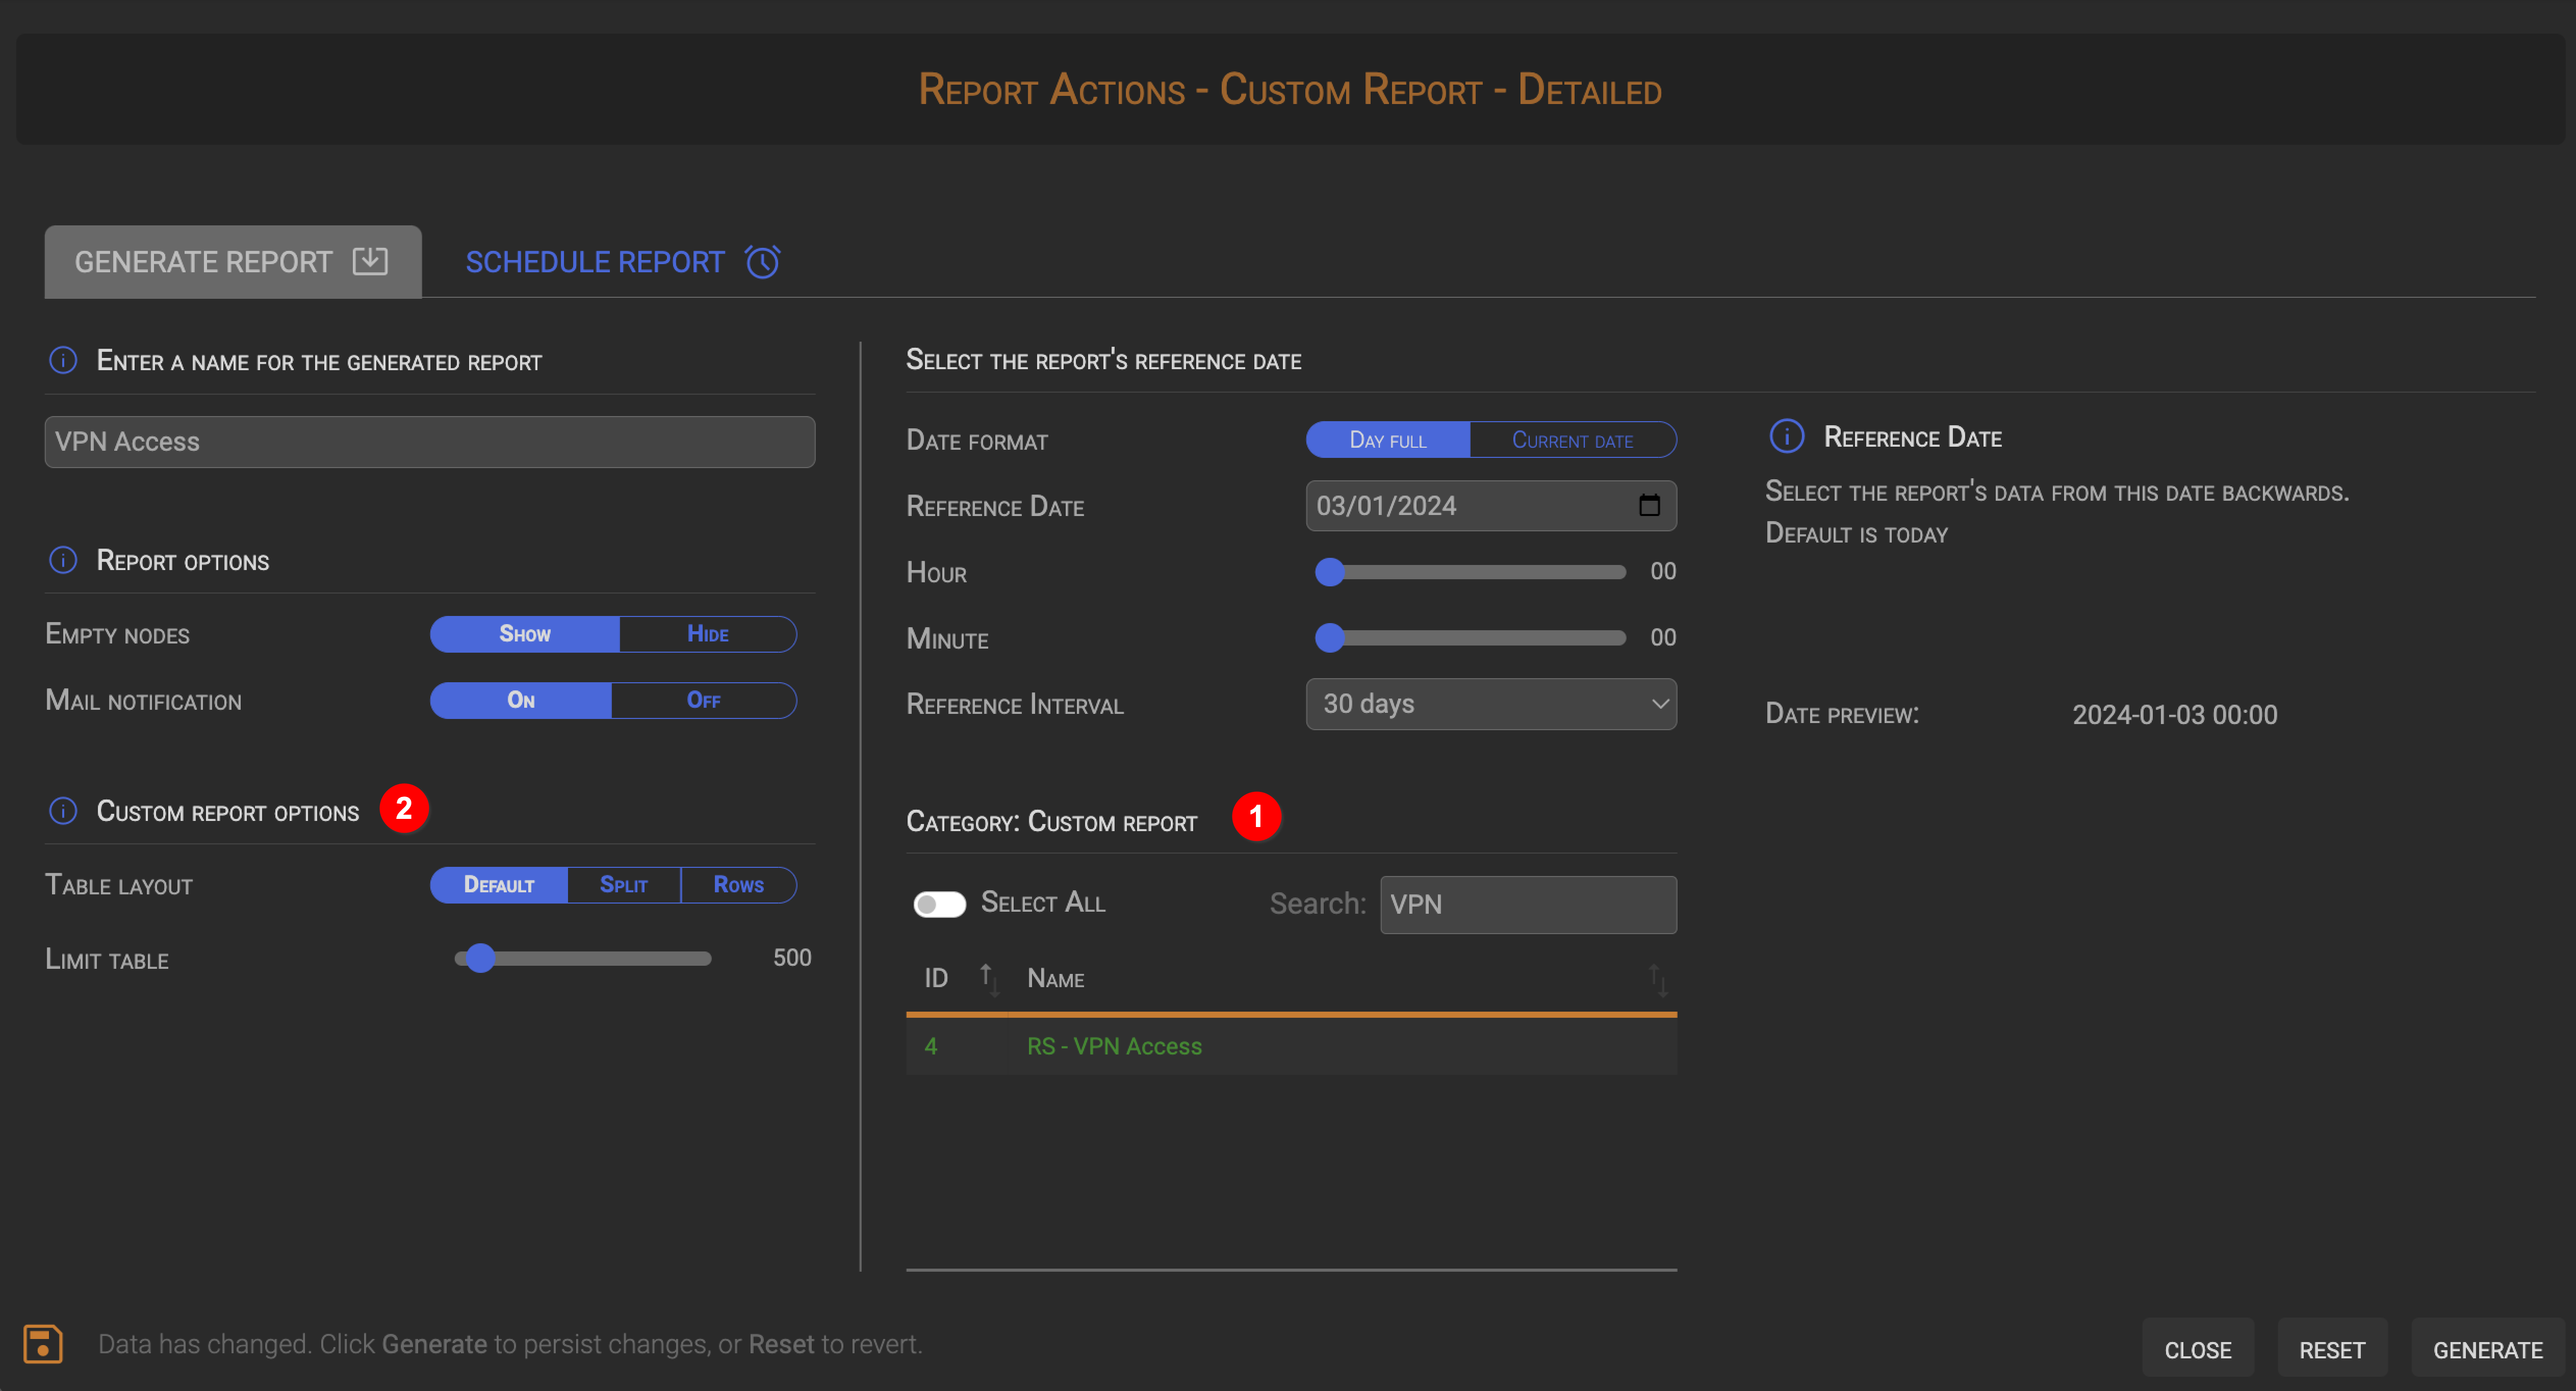Turn Mail Notification On
Viewport: 2576px width, 1391px height.
click(x=521, y=700)
